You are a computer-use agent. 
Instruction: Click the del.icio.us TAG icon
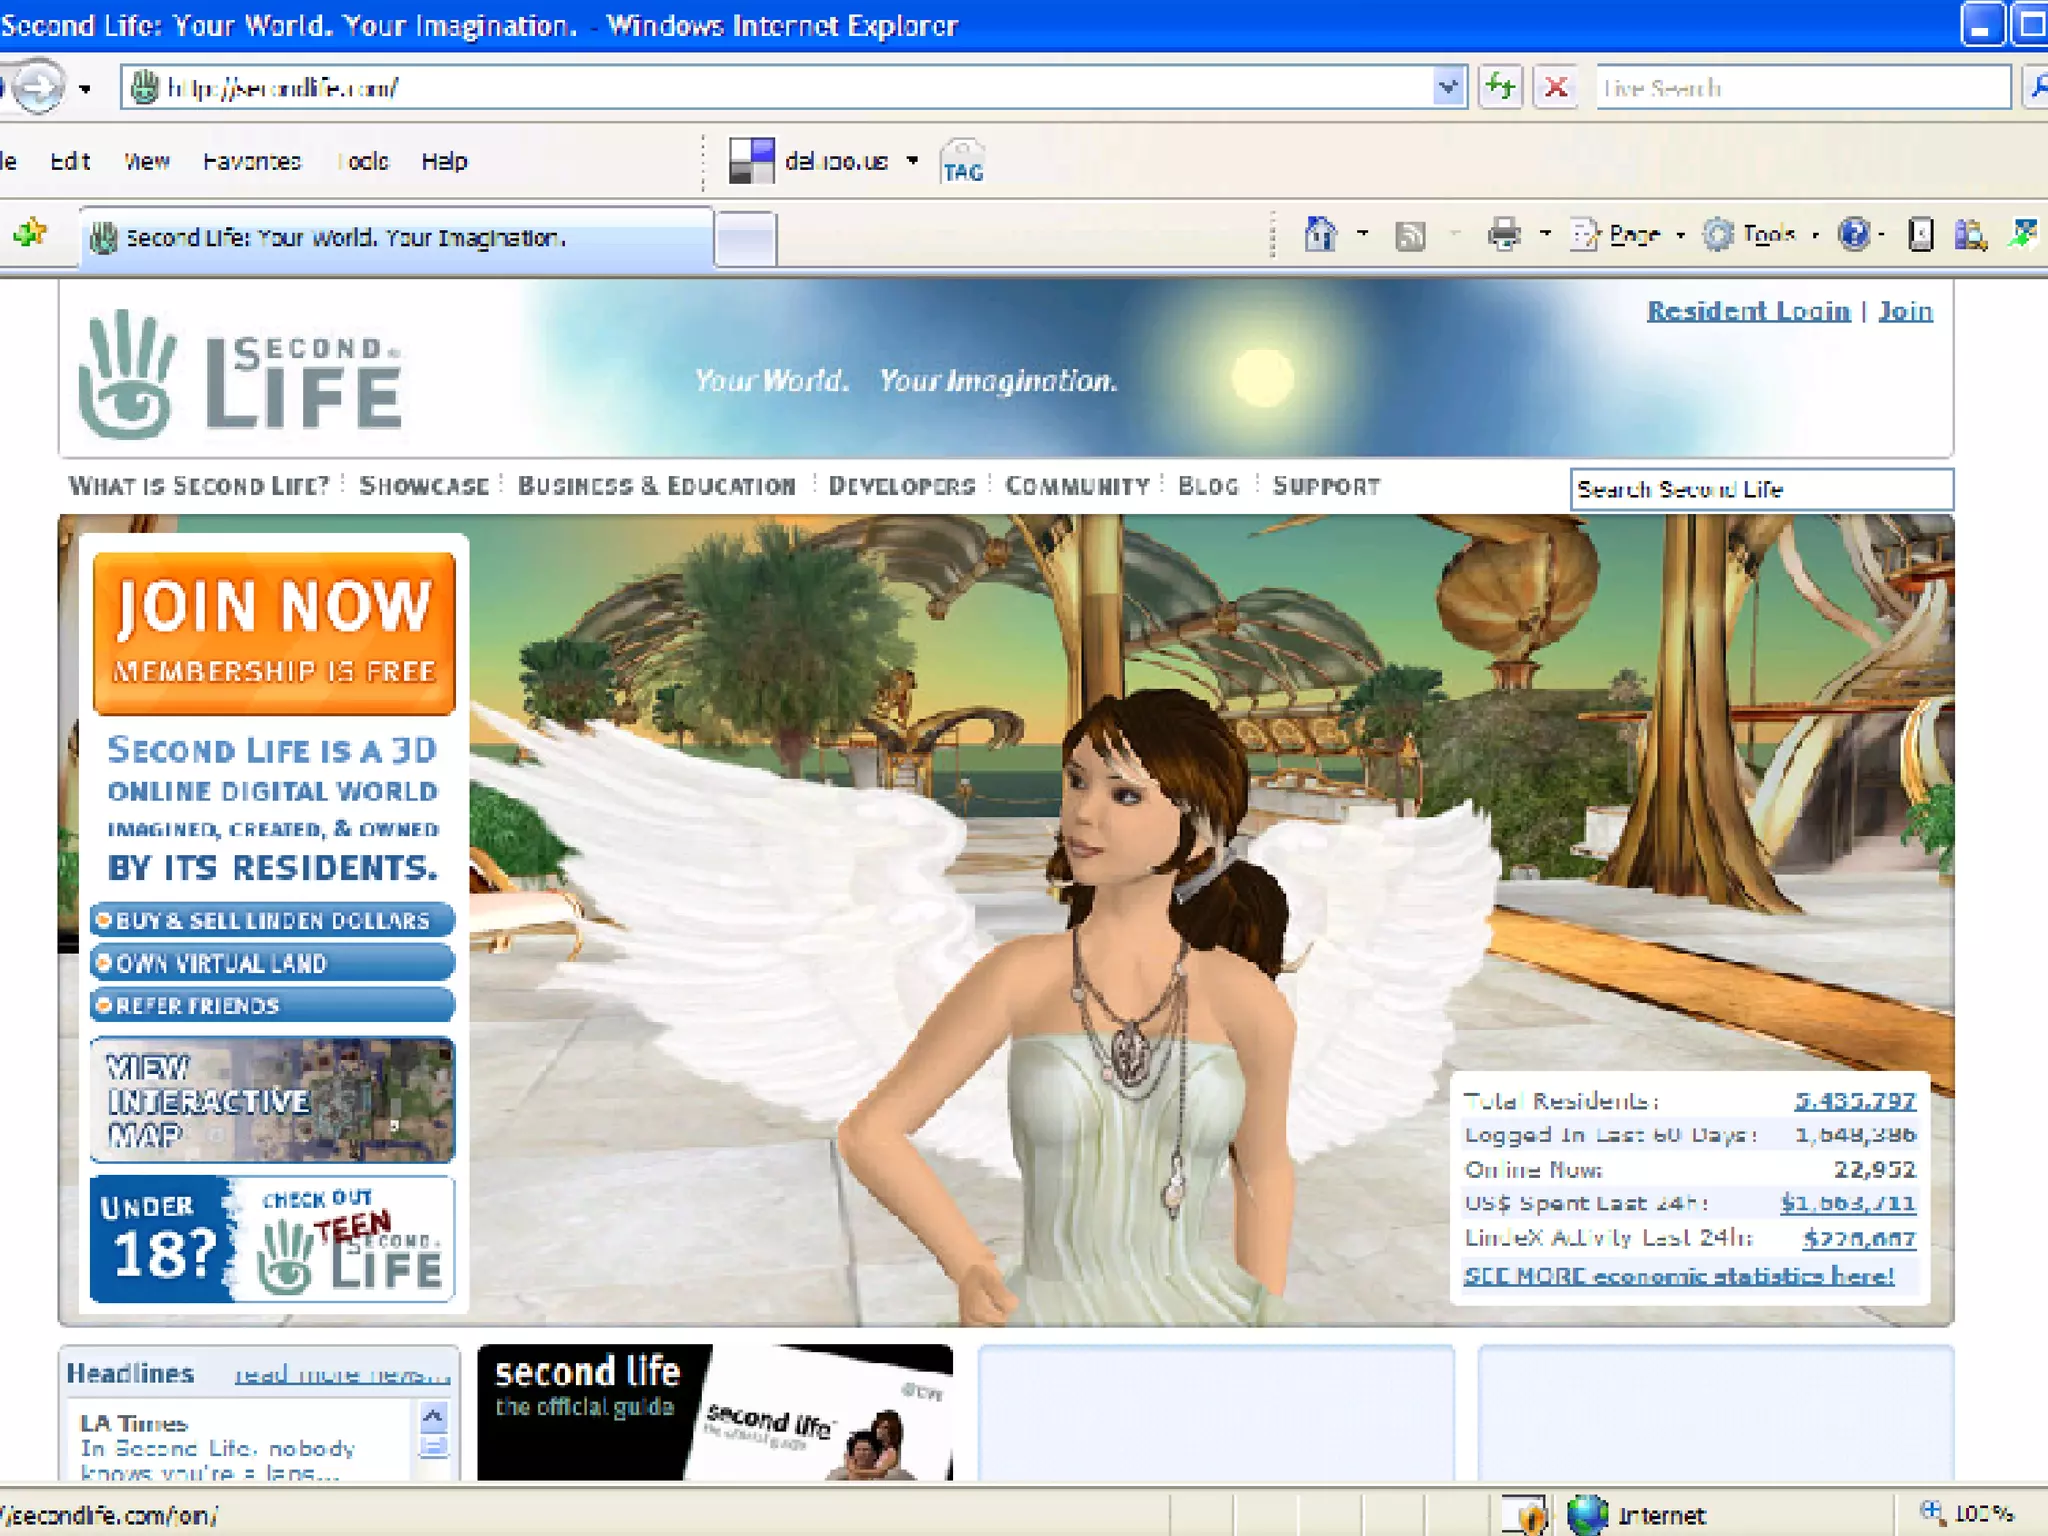(962, 162)
